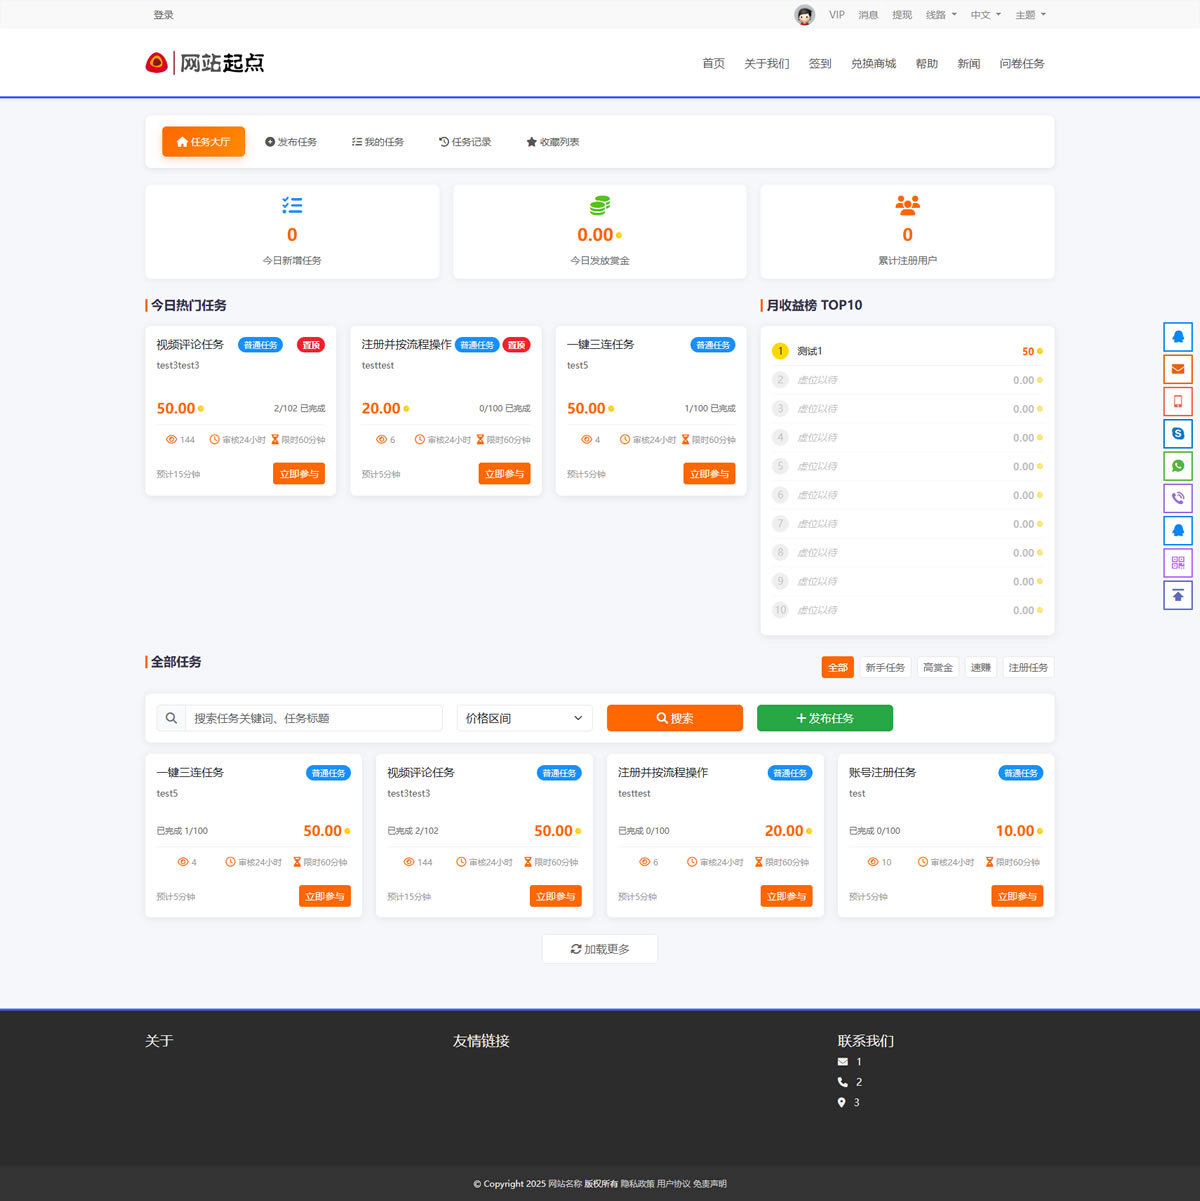Open Skype contact from floating sidebar

(1178, 433)
